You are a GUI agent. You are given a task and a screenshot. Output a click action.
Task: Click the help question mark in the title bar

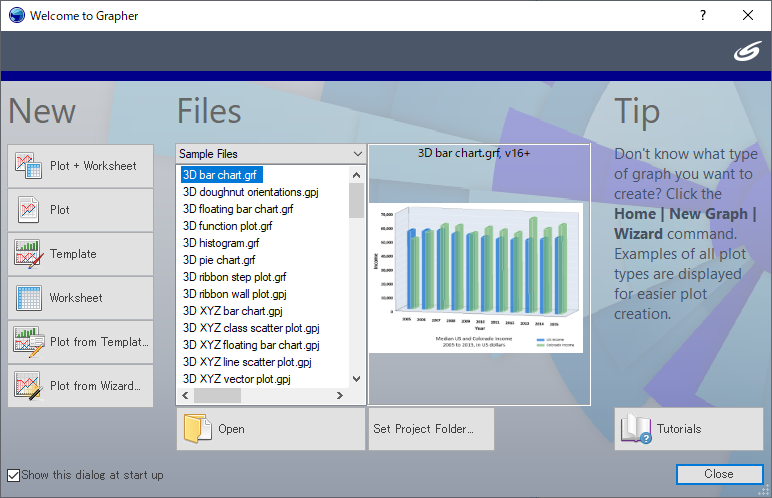click(x=703, y=15)
